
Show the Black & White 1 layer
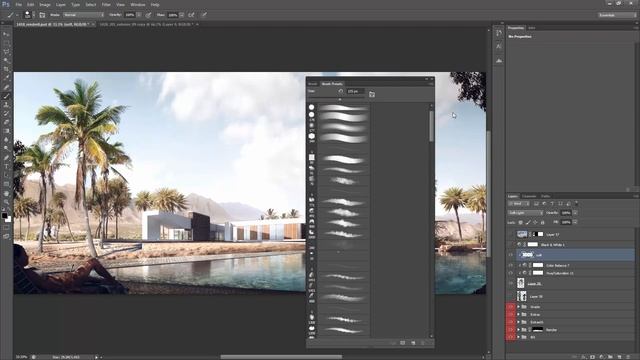click(x=511, y=244)
